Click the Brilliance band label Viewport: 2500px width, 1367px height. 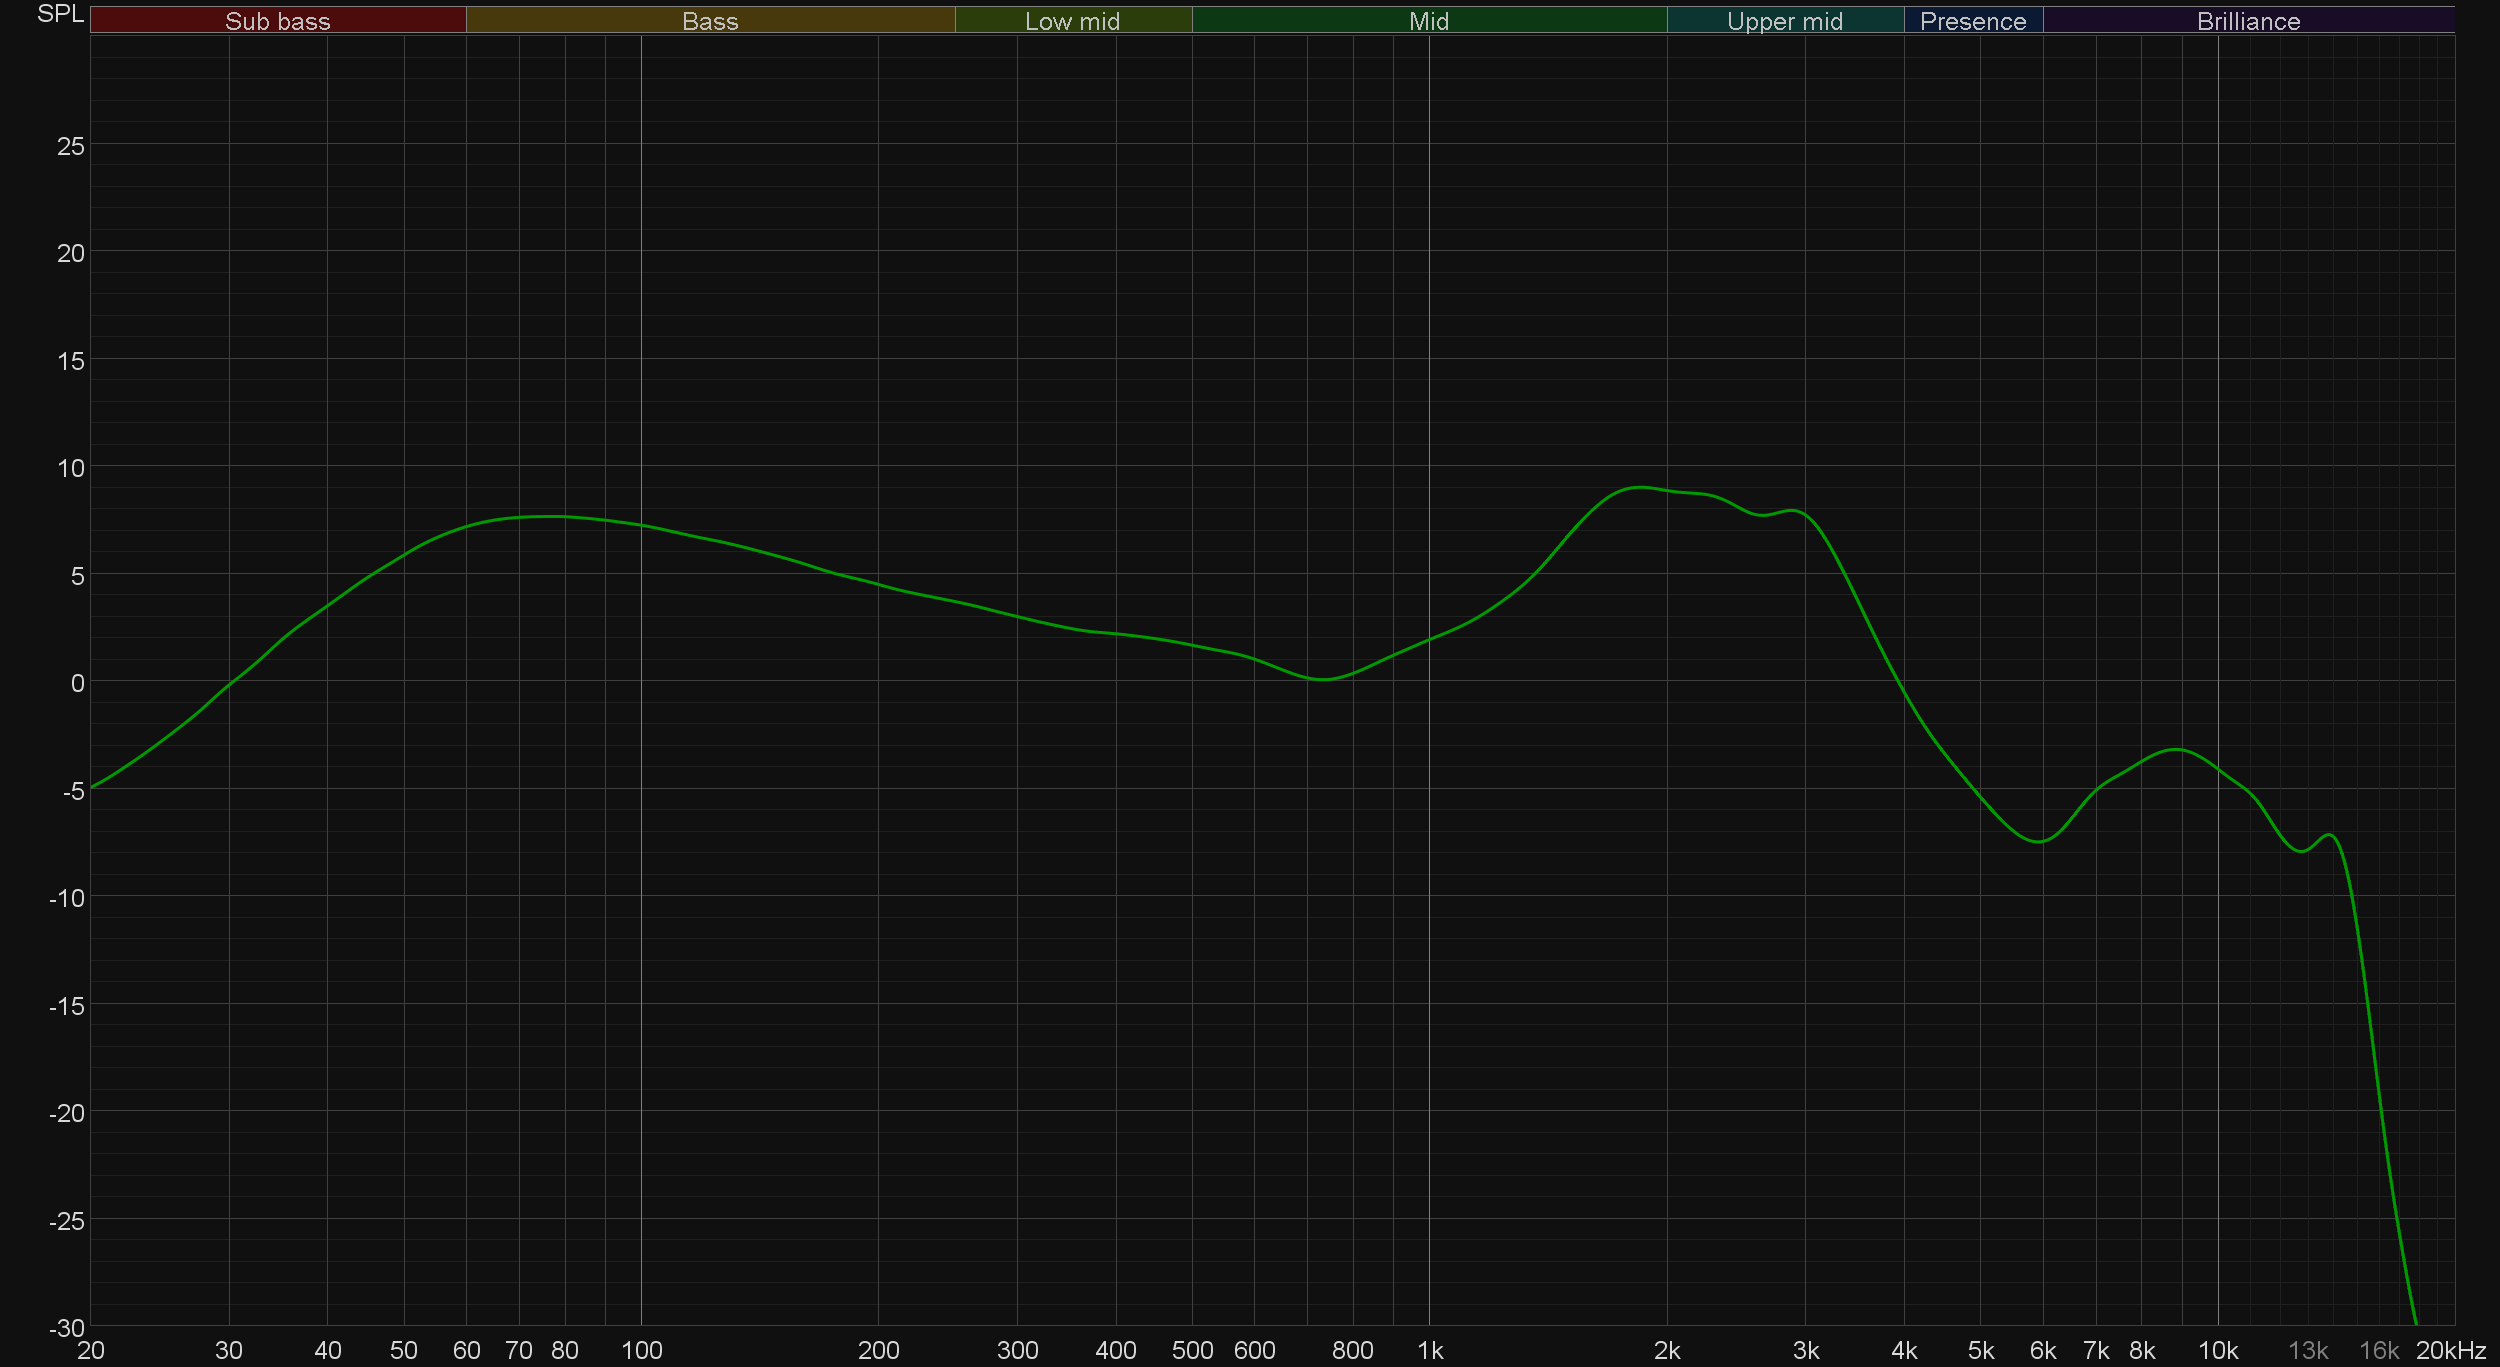2248,21
